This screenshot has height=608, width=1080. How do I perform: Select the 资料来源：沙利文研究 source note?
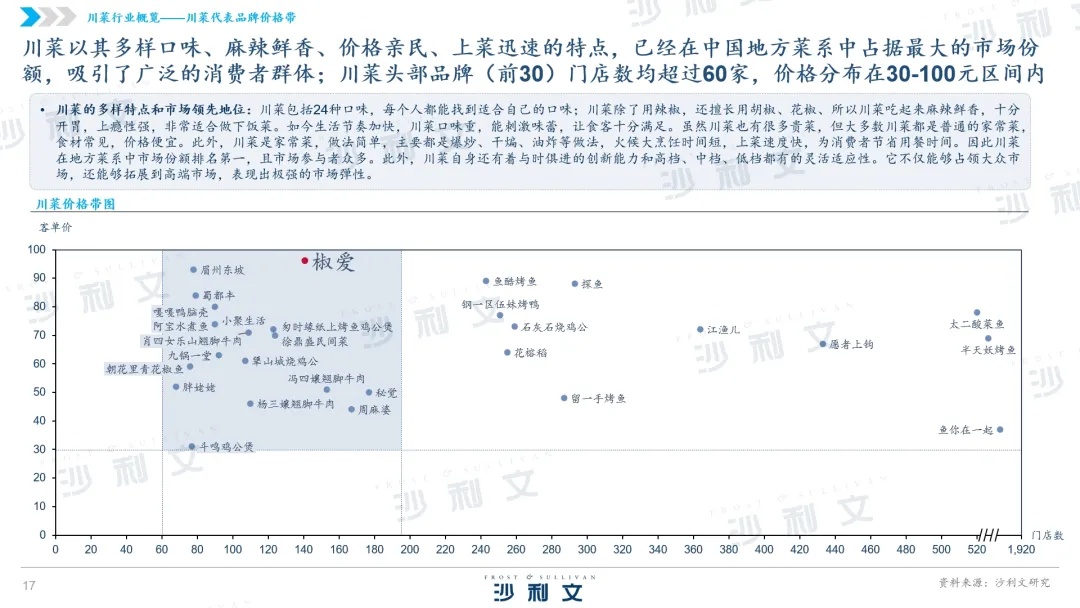[995, 583]
